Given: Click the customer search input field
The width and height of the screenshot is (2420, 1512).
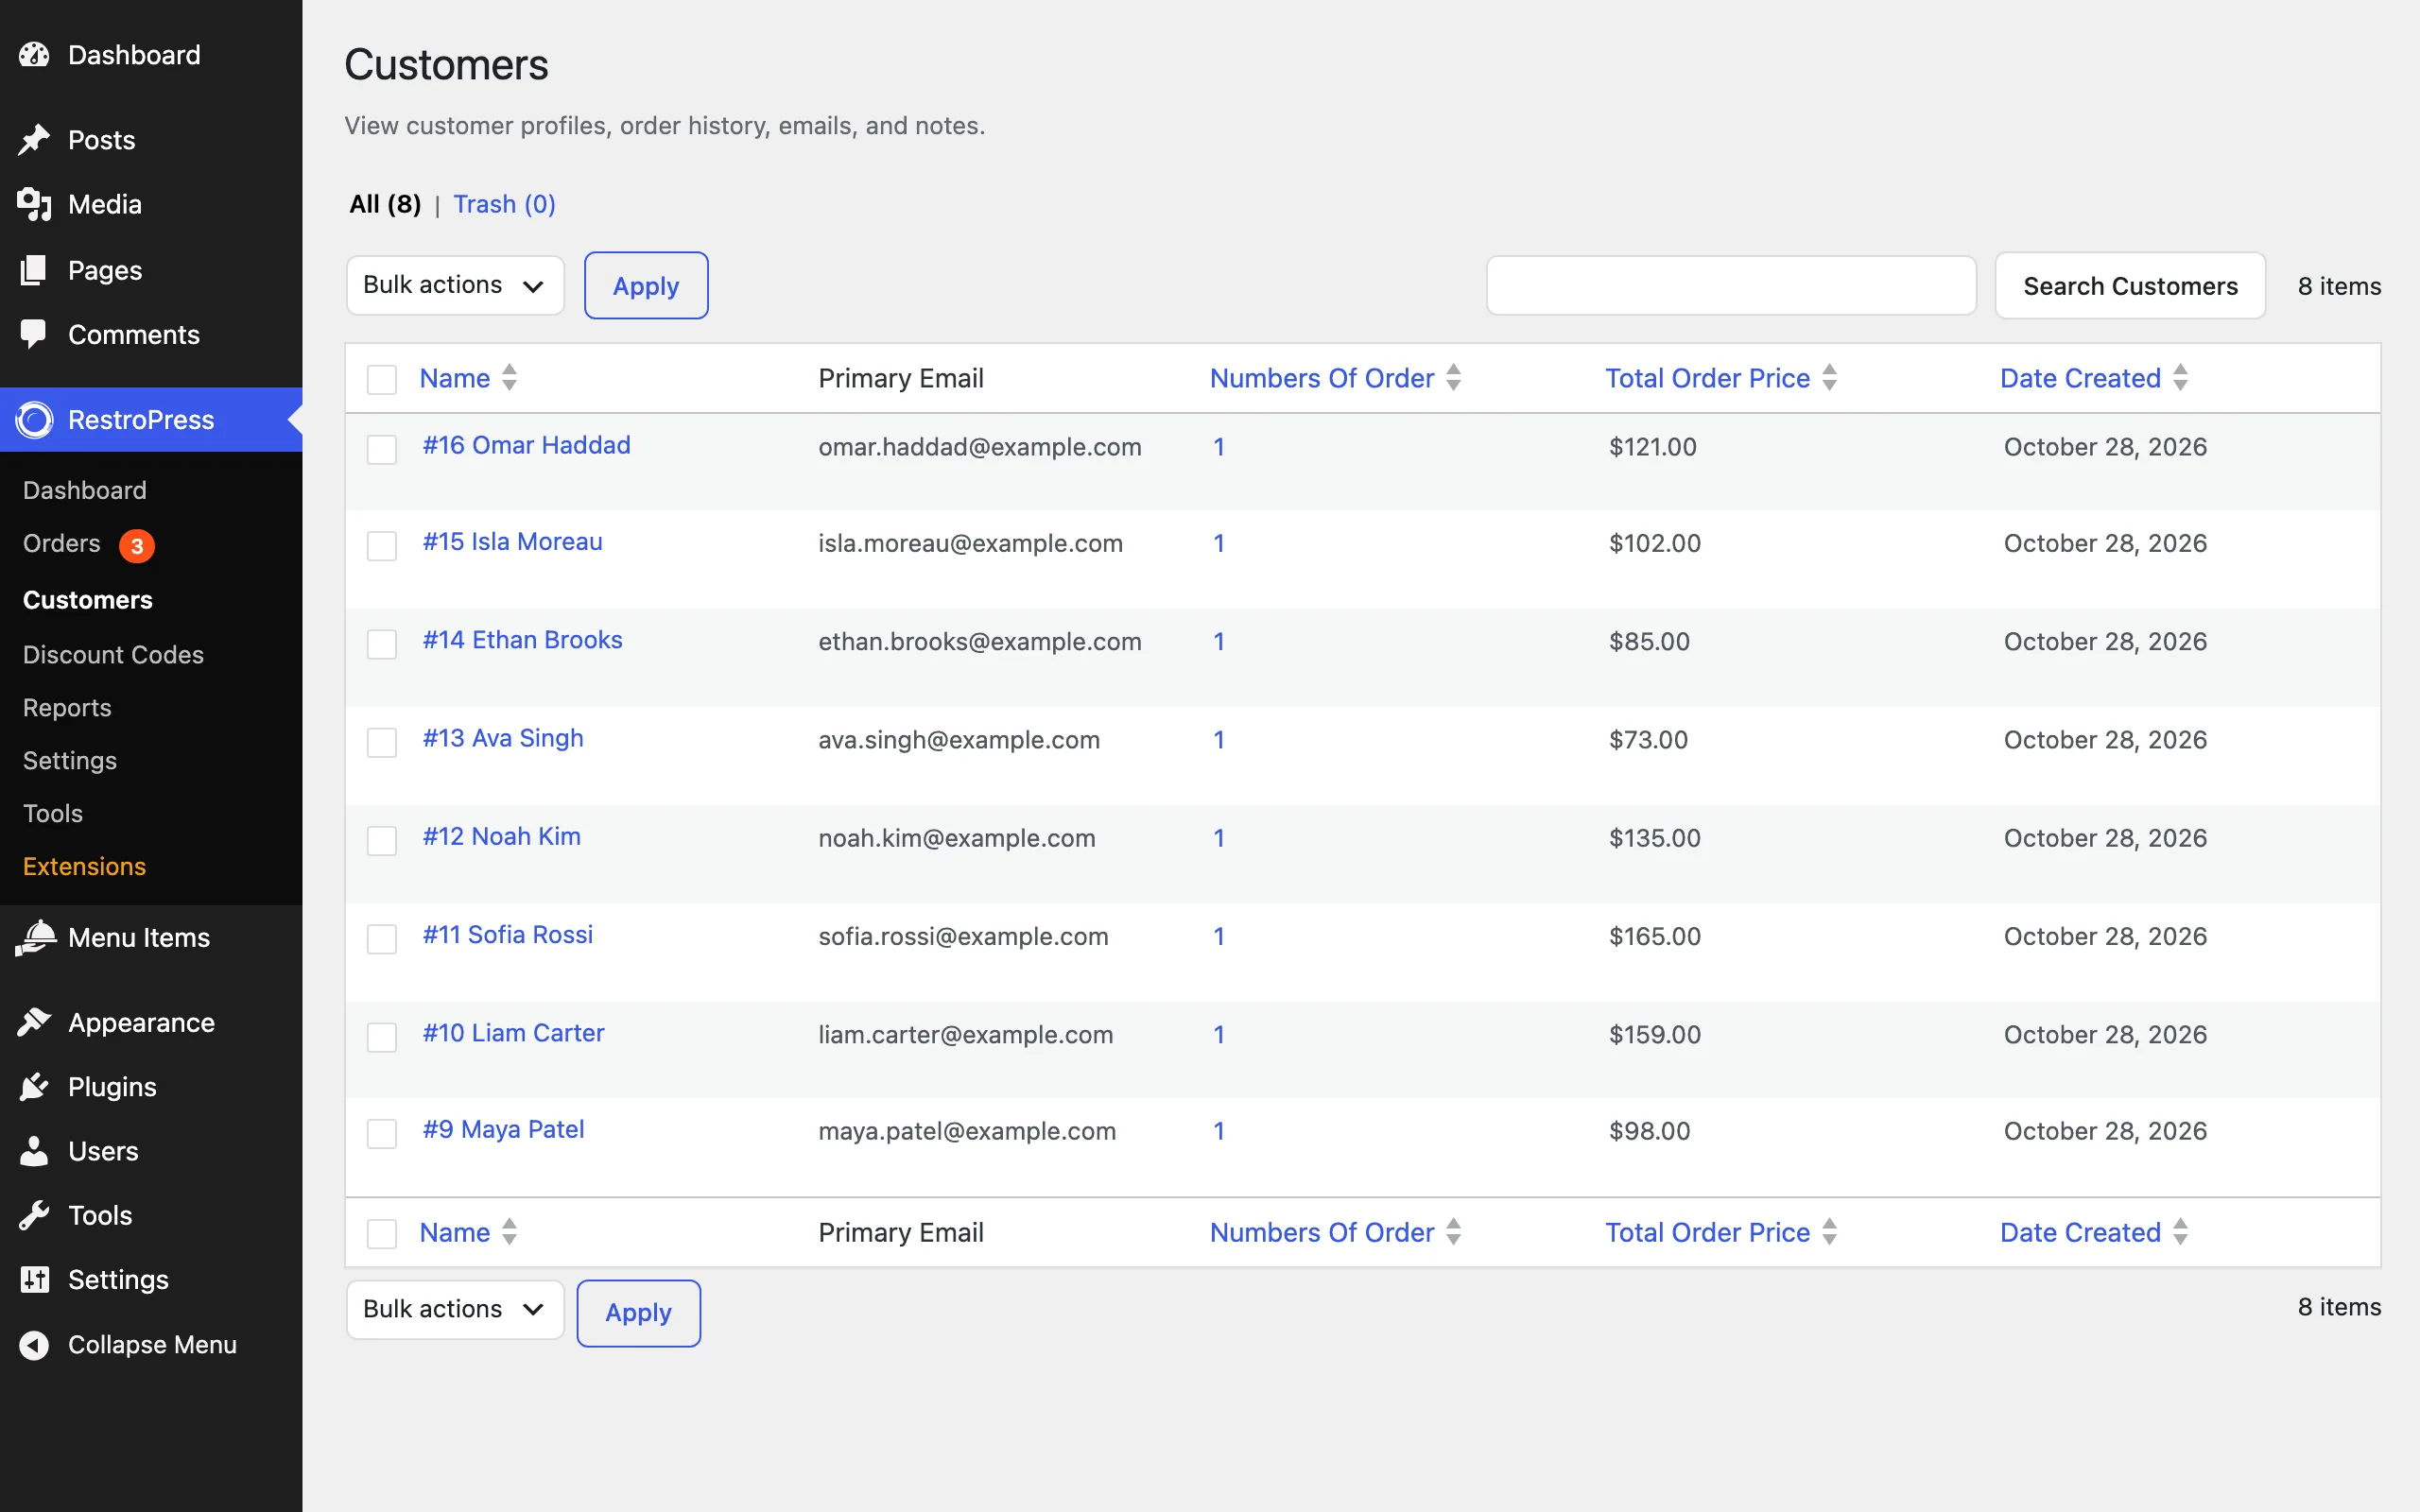Looking at the screenshot, I should [x=1731, y=285].
